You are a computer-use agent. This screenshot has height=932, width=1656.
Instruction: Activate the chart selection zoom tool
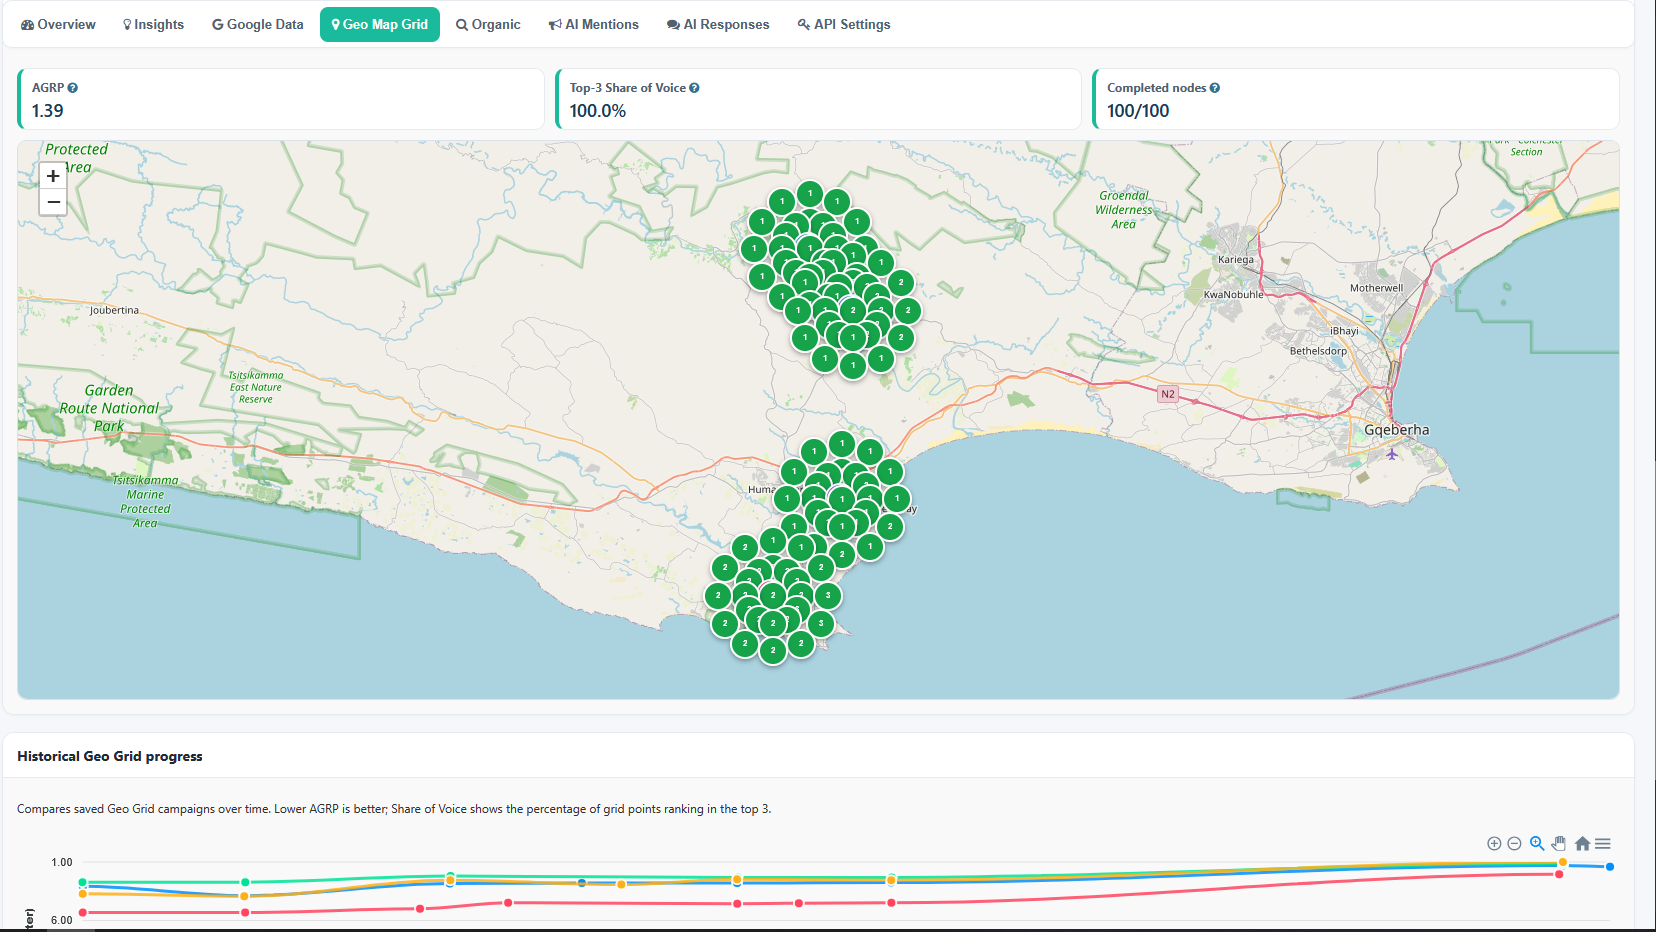[1537, 844]
